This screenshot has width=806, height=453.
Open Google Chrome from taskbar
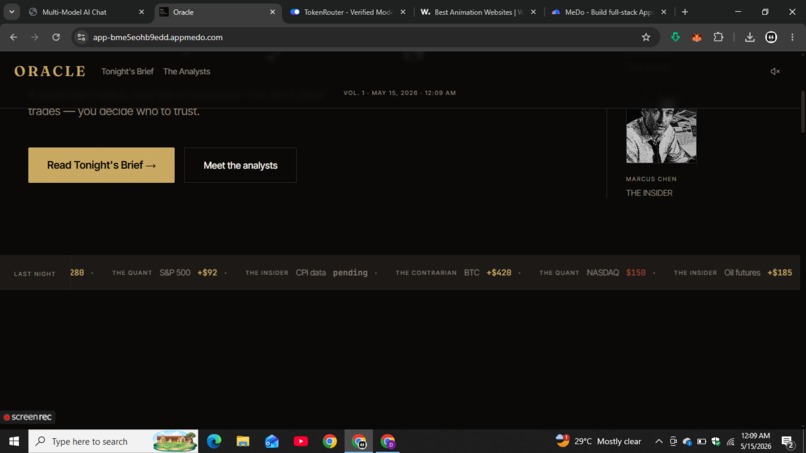click(329, 441)
